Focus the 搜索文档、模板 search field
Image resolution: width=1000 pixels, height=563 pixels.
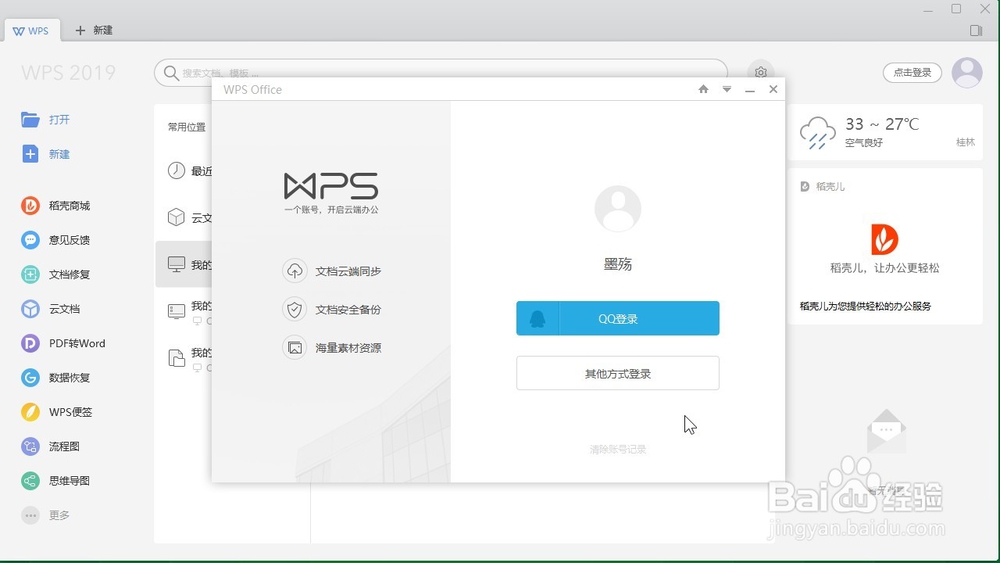click(441, 73)
